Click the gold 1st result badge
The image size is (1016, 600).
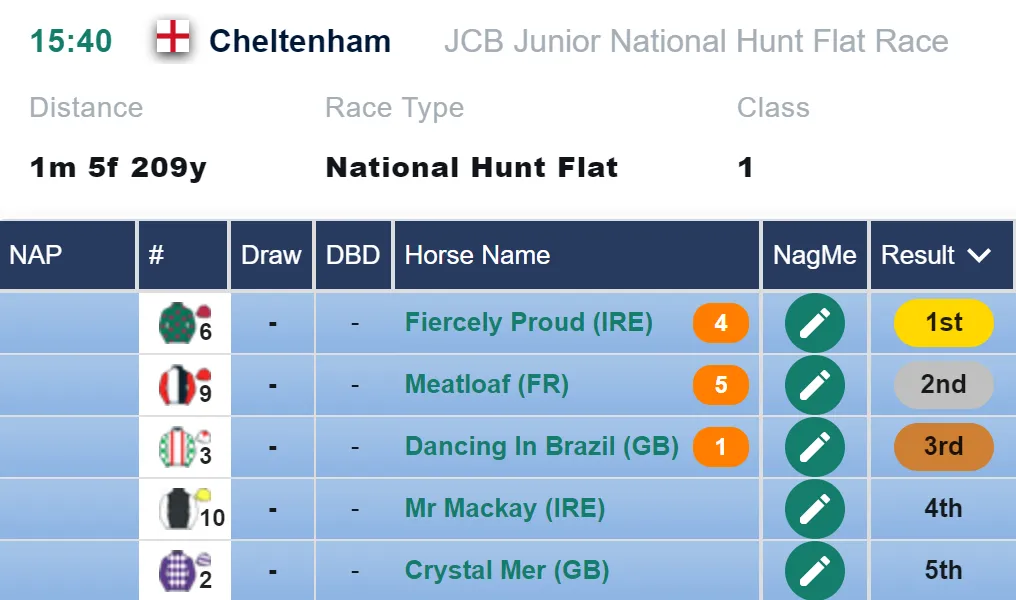pos(943,323)
